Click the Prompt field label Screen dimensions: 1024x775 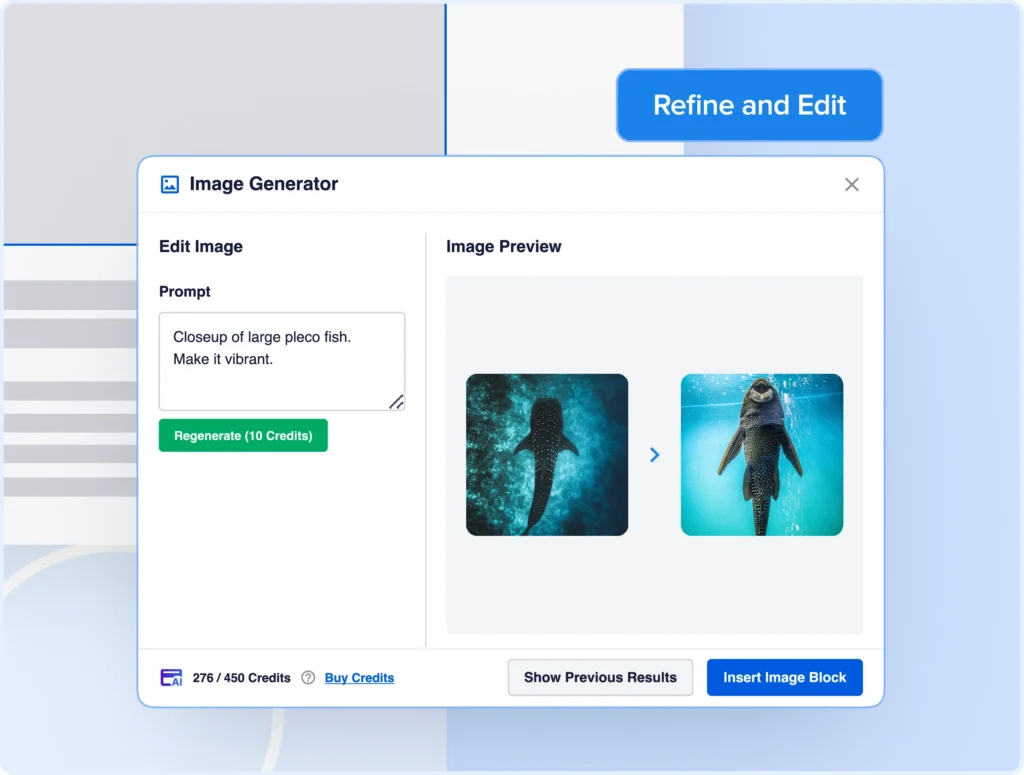185,292
